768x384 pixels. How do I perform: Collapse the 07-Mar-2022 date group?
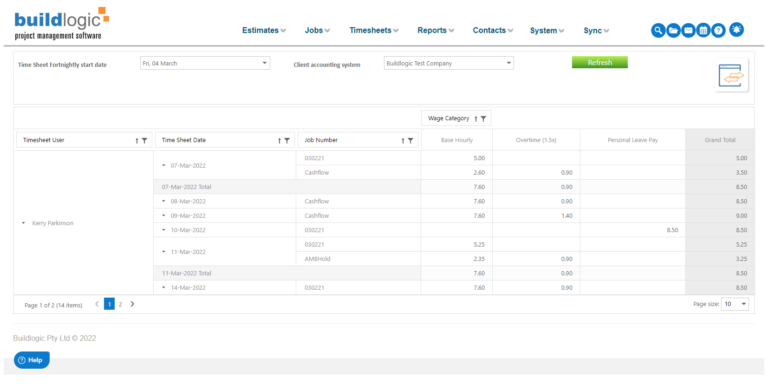coord(164,166)
